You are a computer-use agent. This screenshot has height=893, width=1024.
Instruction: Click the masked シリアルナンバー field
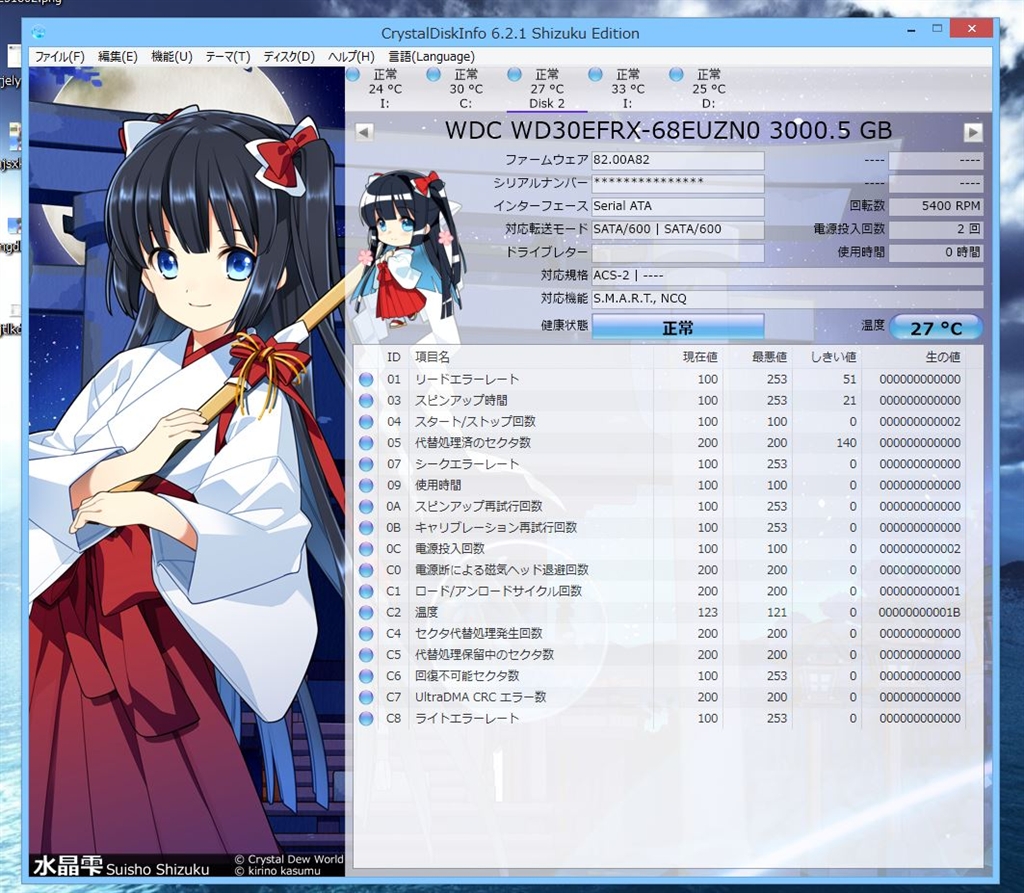coord(678,183)
